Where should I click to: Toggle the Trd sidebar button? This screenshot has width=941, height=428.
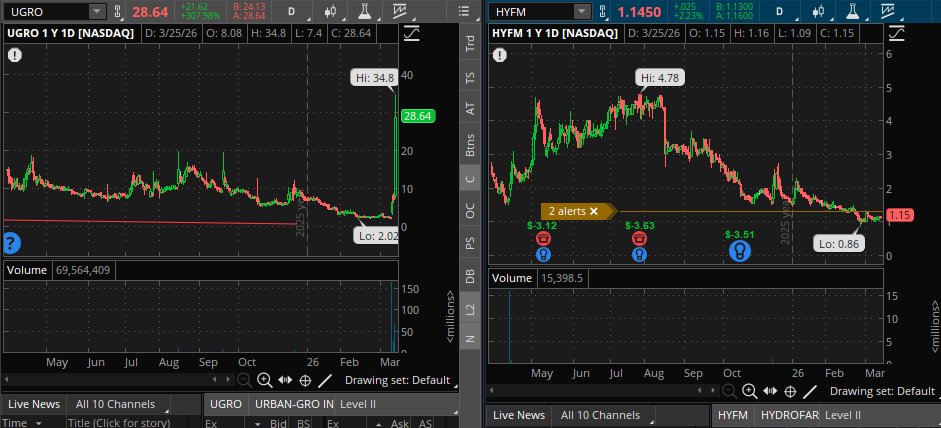click(470, 43)
